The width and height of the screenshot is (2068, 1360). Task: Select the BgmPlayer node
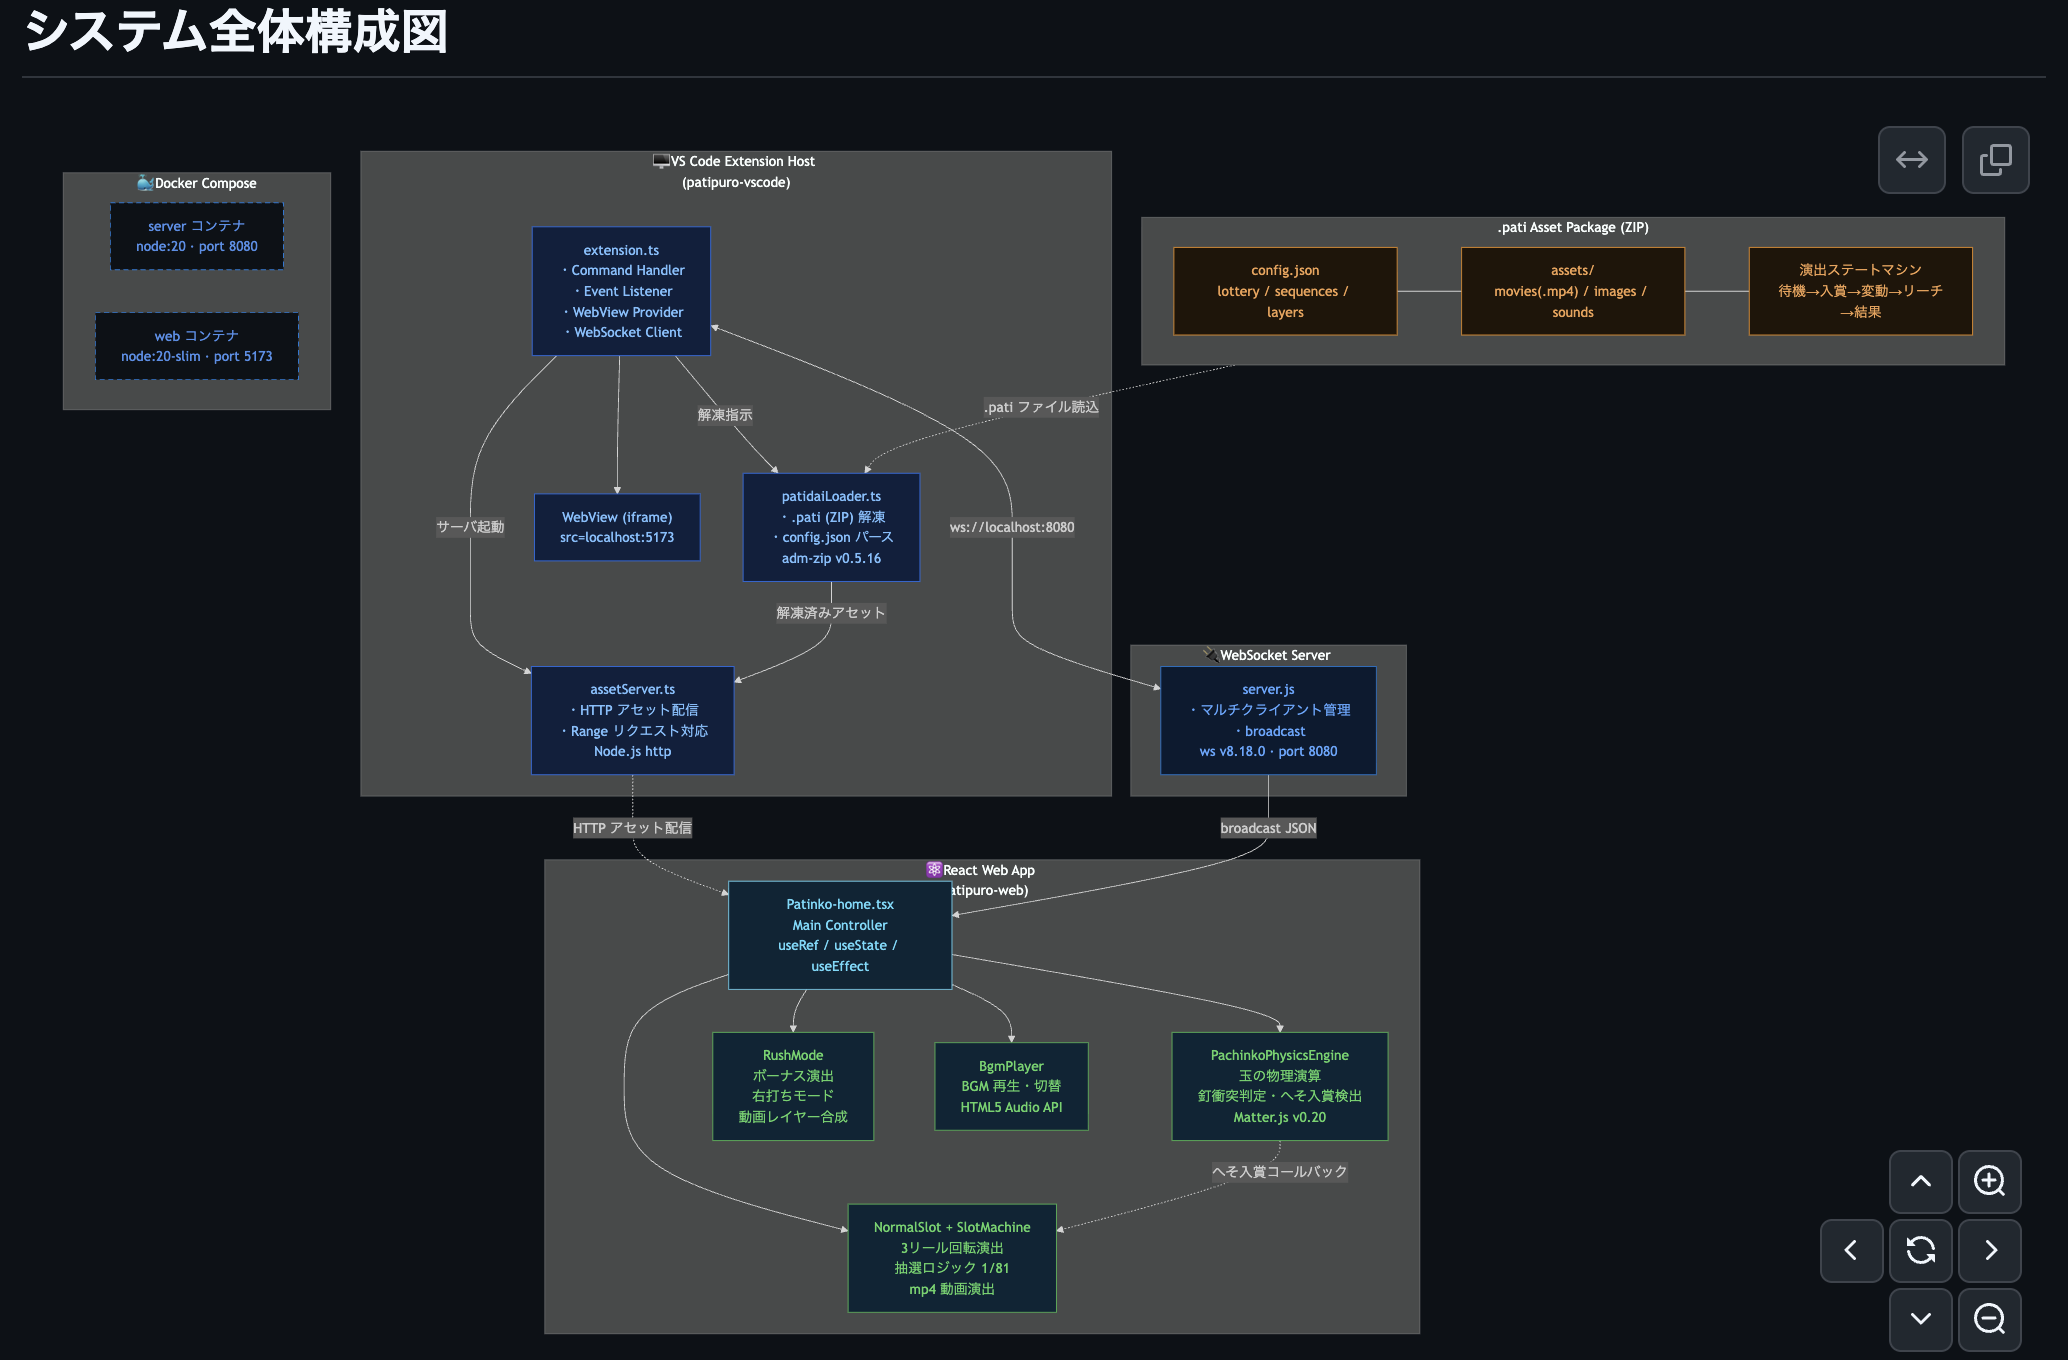click(1011, 1086)
